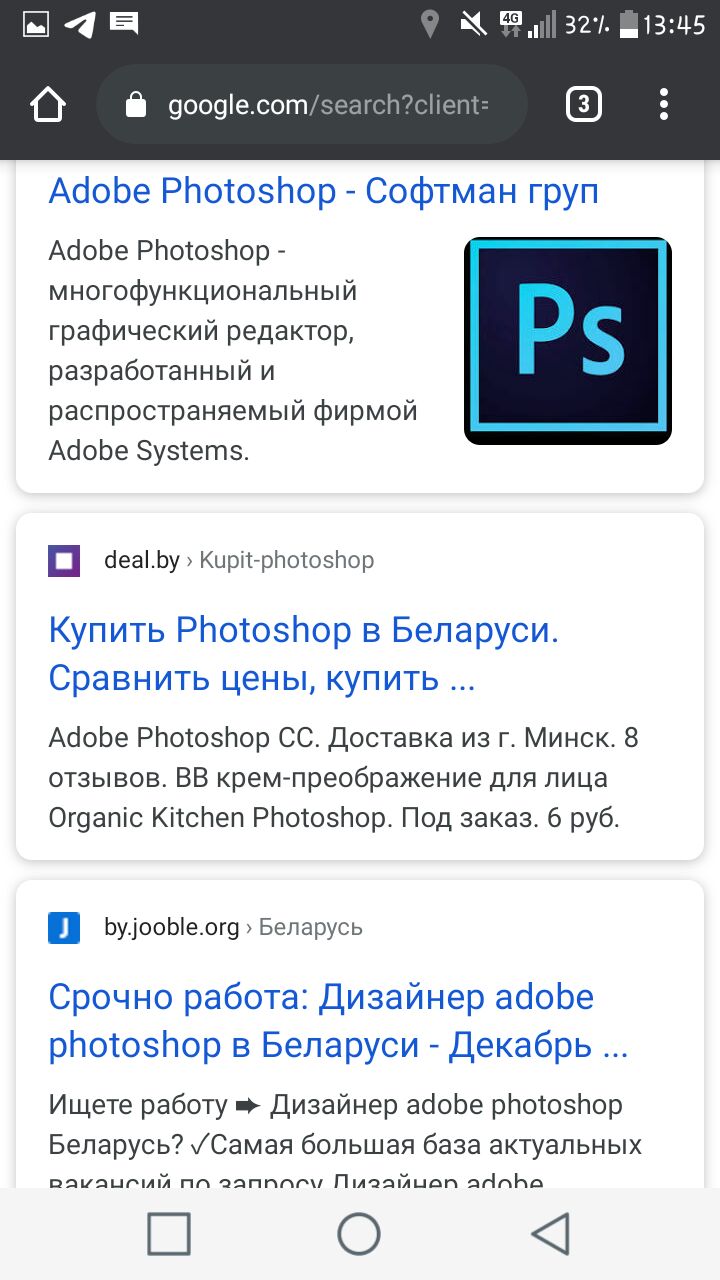Tap the message notification icon in status bar
Screen dimensions: 720x1280
point(124,25)
